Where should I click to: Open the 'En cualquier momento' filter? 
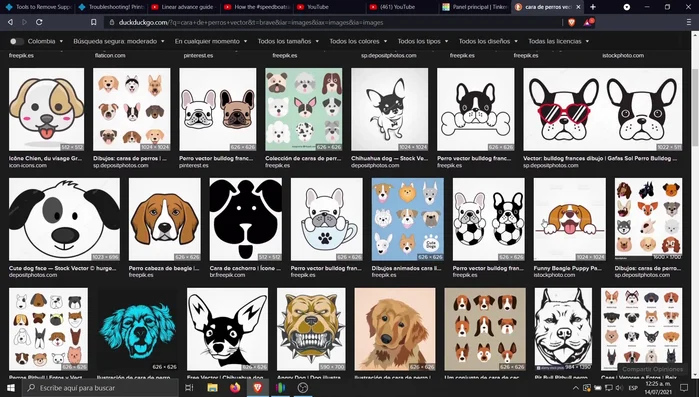211,41
